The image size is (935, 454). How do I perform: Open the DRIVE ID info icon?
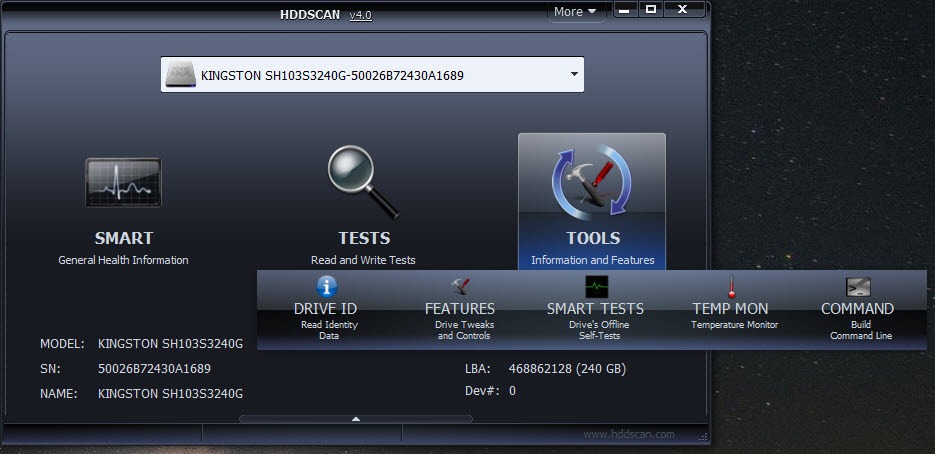326,286
